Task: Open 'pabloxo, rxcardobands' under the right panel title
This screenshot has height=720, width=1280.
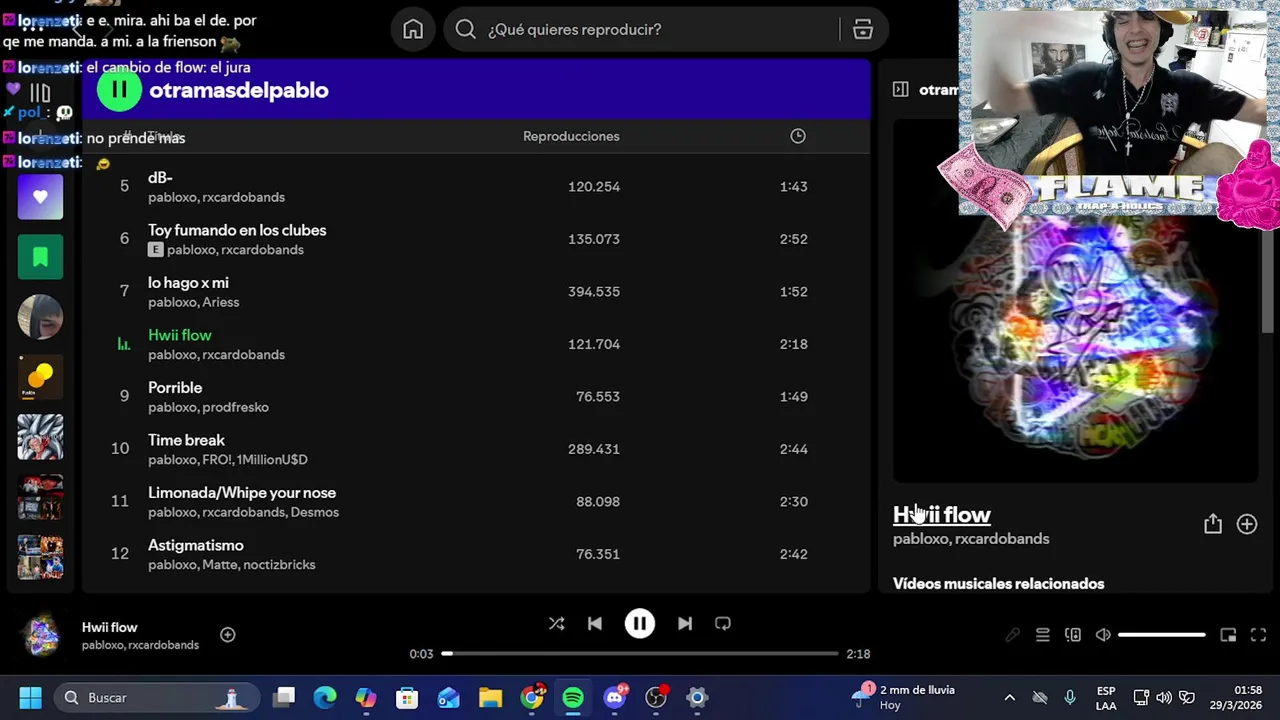Action: coord(971,539)
